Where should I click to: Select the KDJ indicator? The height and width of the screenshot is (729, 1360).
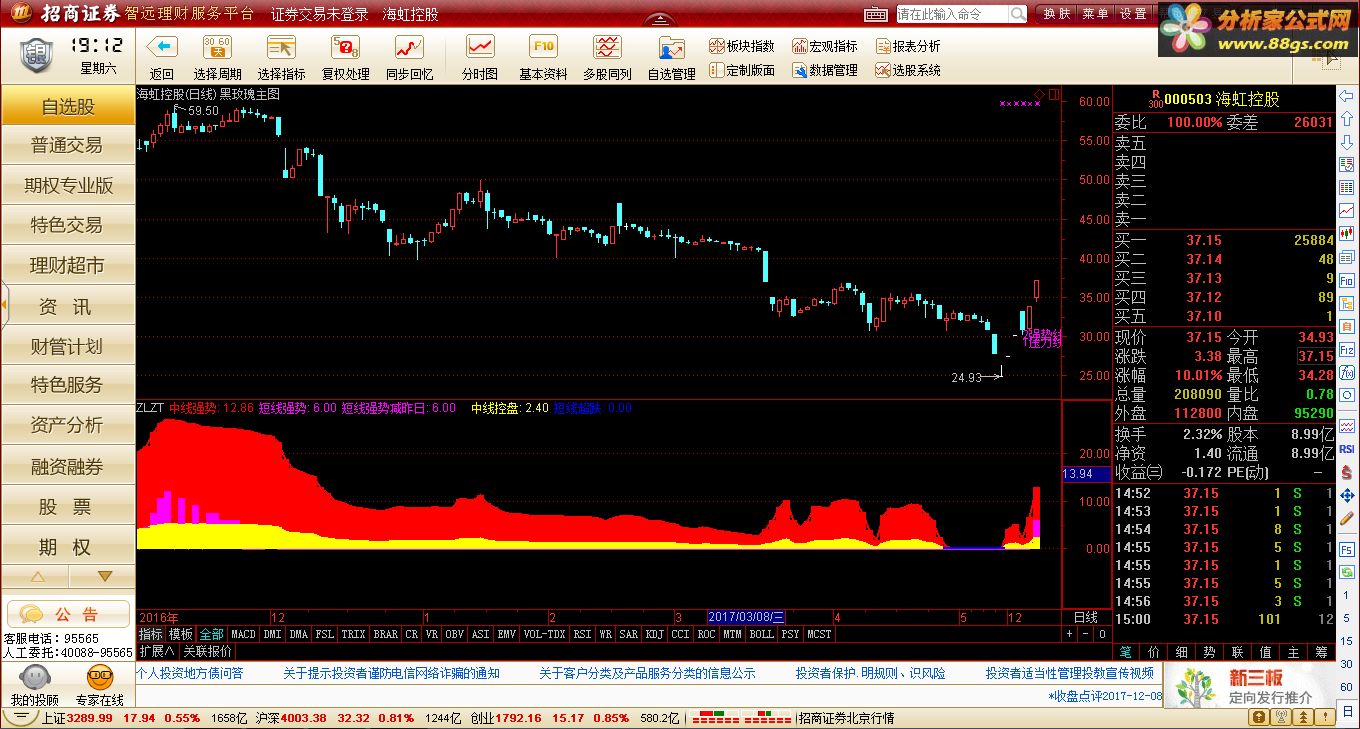(655, 634)
